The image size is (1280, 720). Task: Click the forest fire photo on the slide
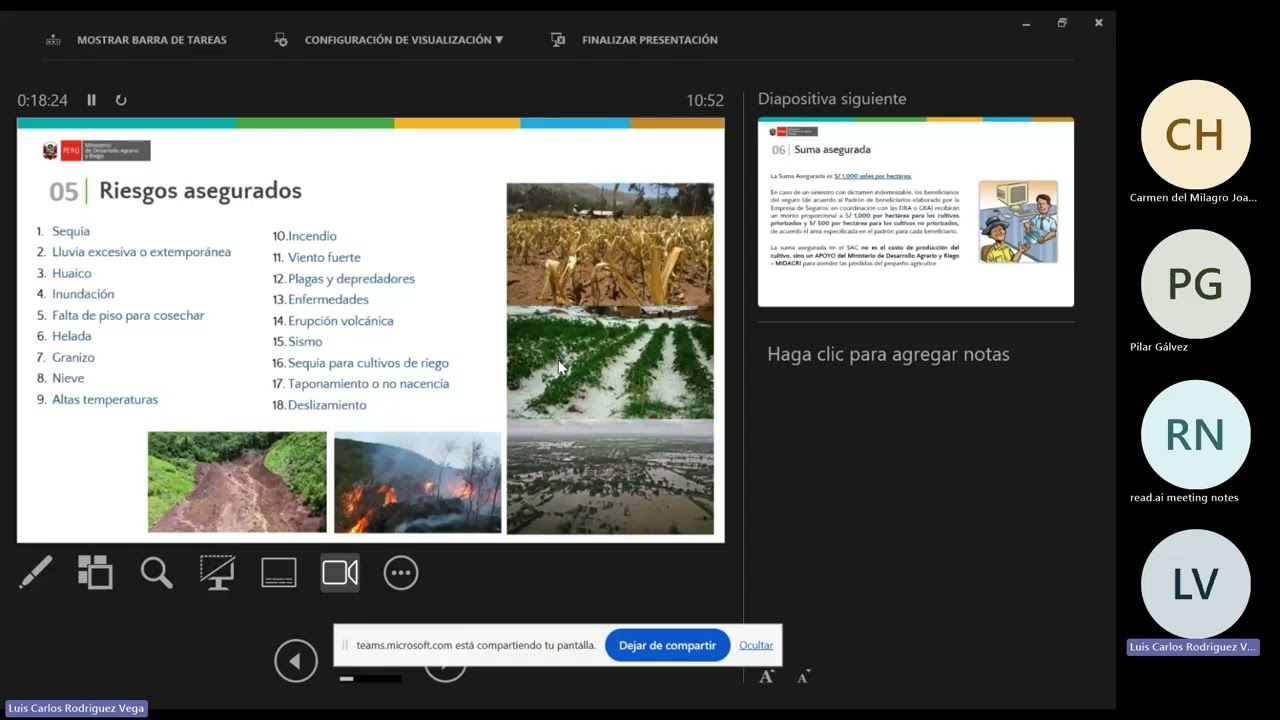click(417, 482)
